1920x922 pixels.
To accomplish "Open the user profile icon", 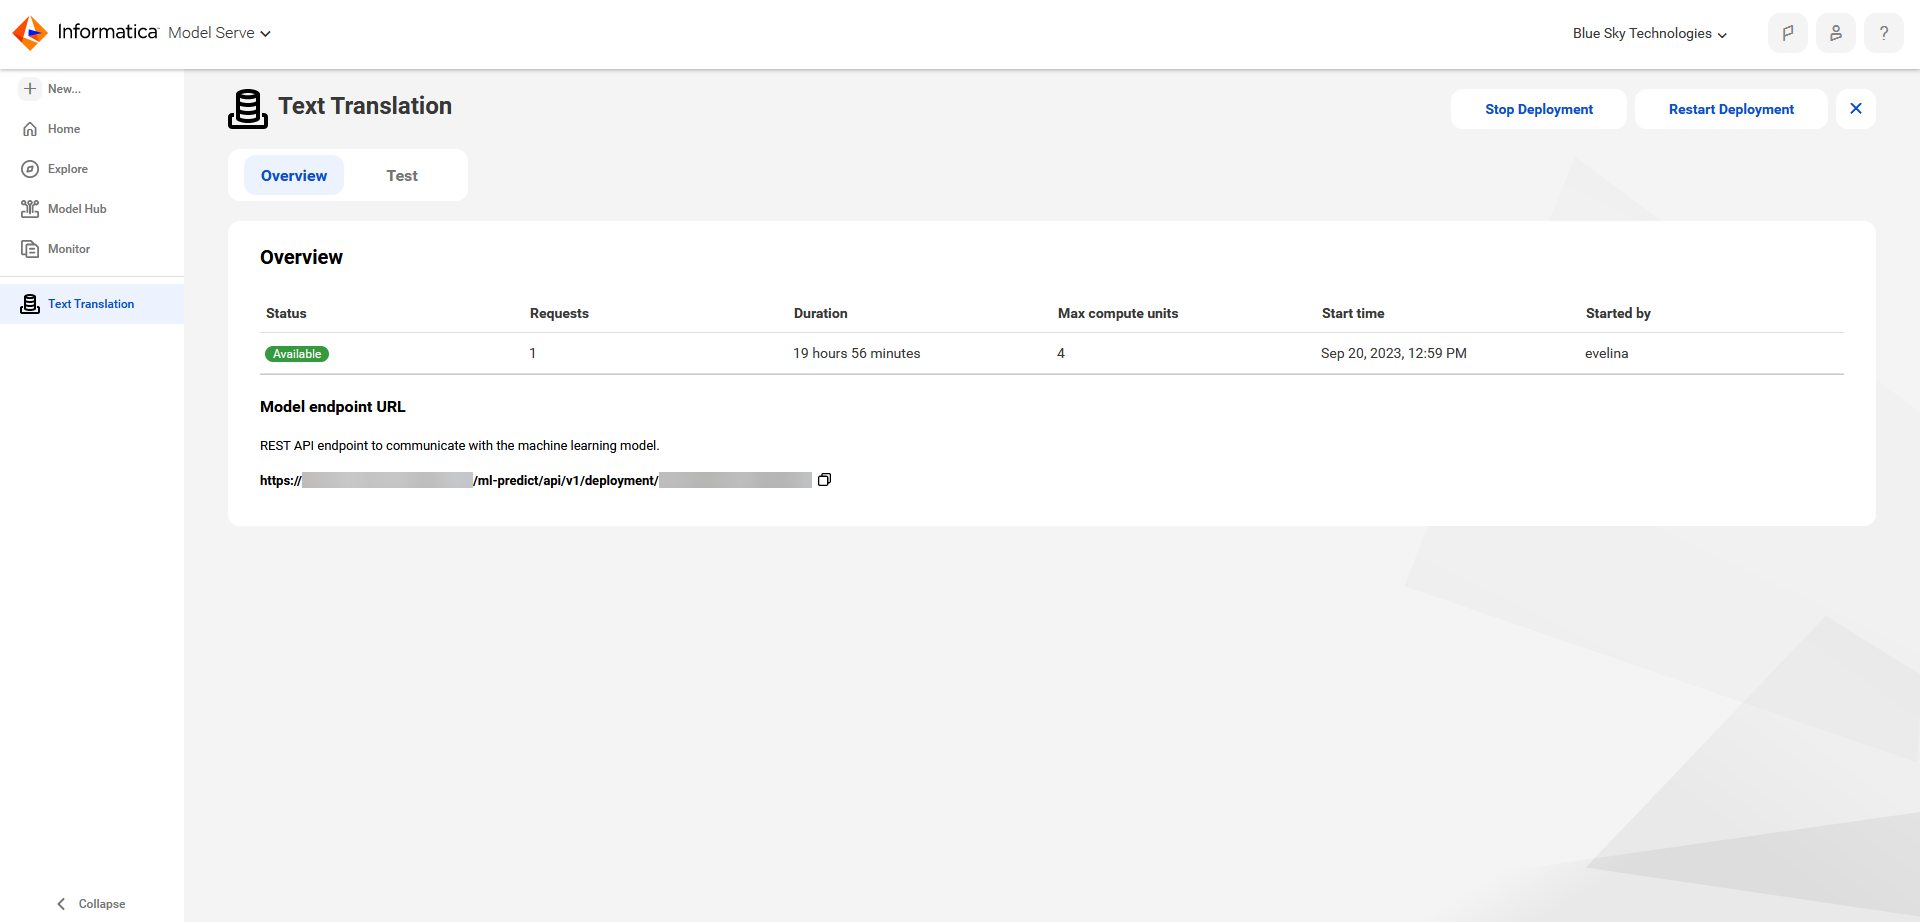I will (x=1836, y=33).
